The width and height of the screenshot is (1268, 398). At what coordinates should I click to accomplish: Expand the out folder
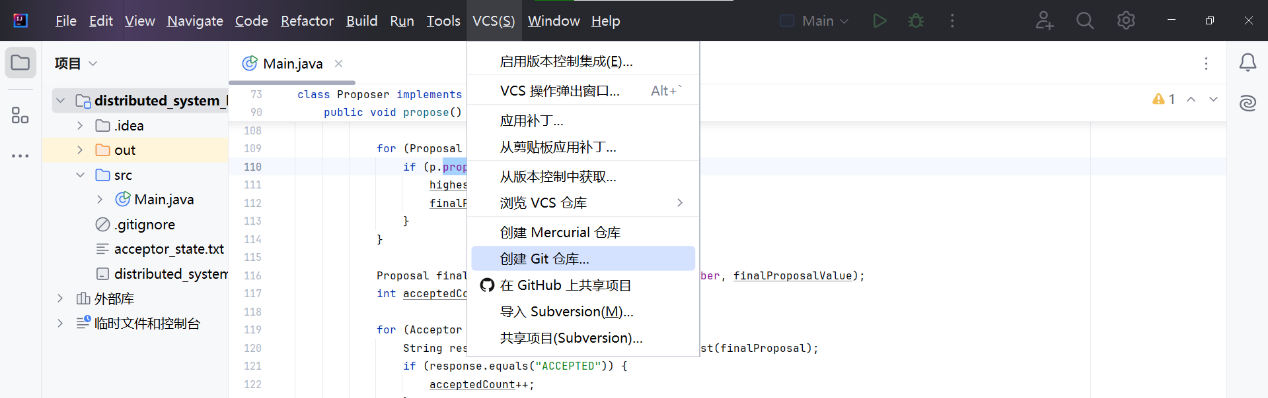(x=81, y=150)
